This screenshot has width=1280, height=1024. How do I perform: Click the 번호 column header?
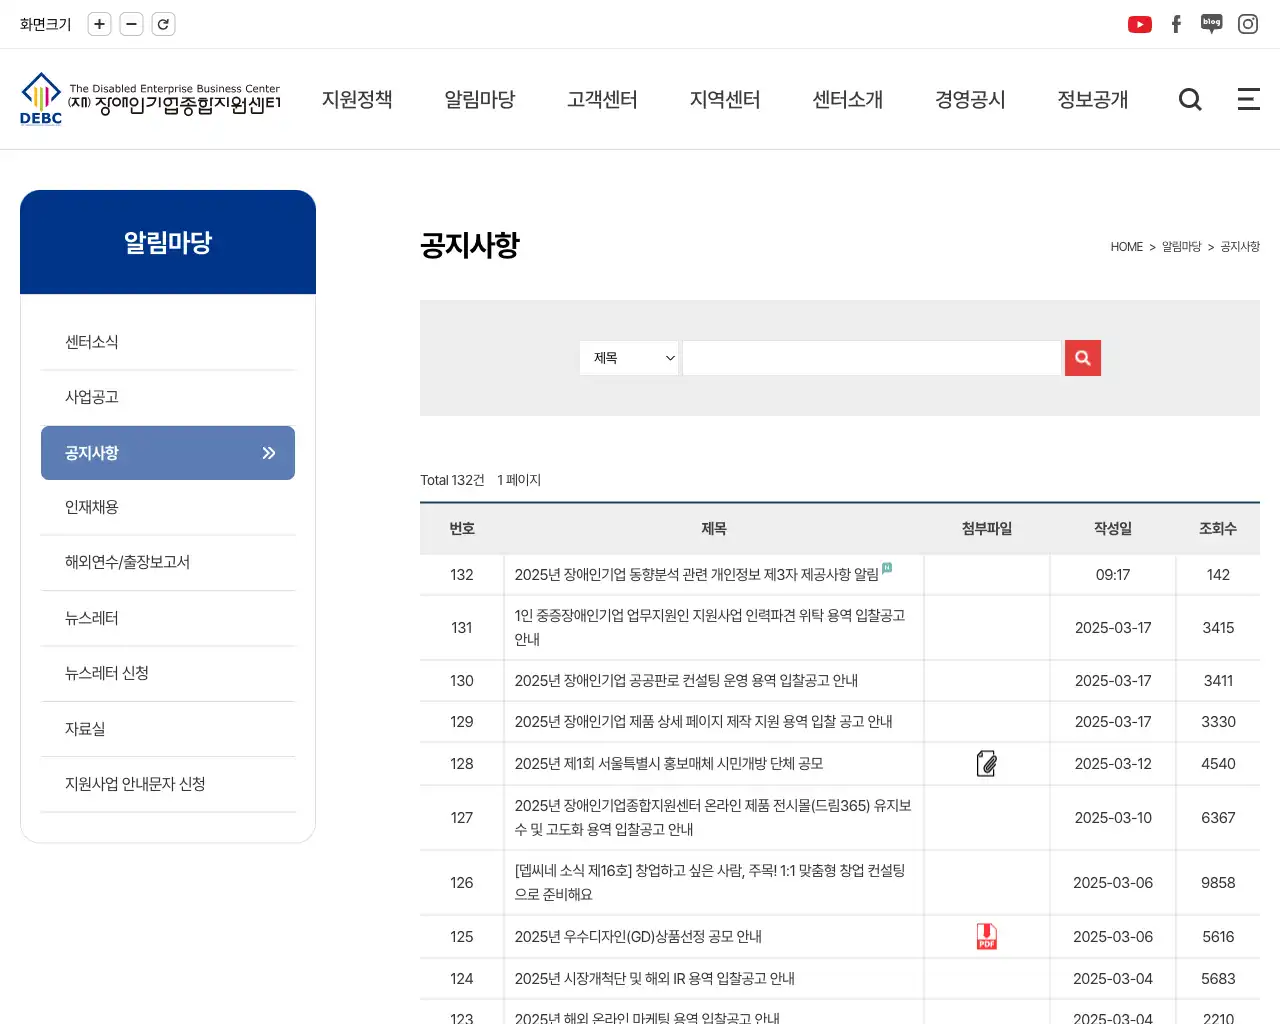[462, 529]
